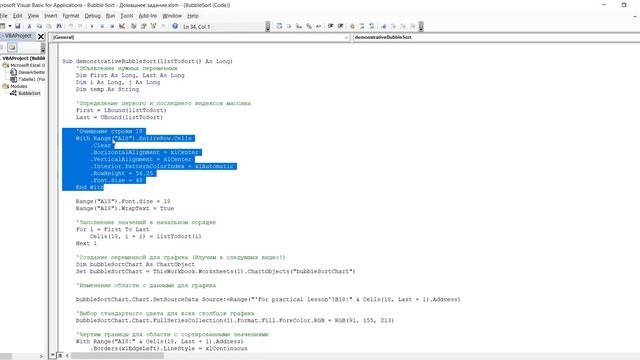The width and height of the screenshot is (640, 360).
Task: Toggle Folders in Project Explorer
Action: point(12,48)
